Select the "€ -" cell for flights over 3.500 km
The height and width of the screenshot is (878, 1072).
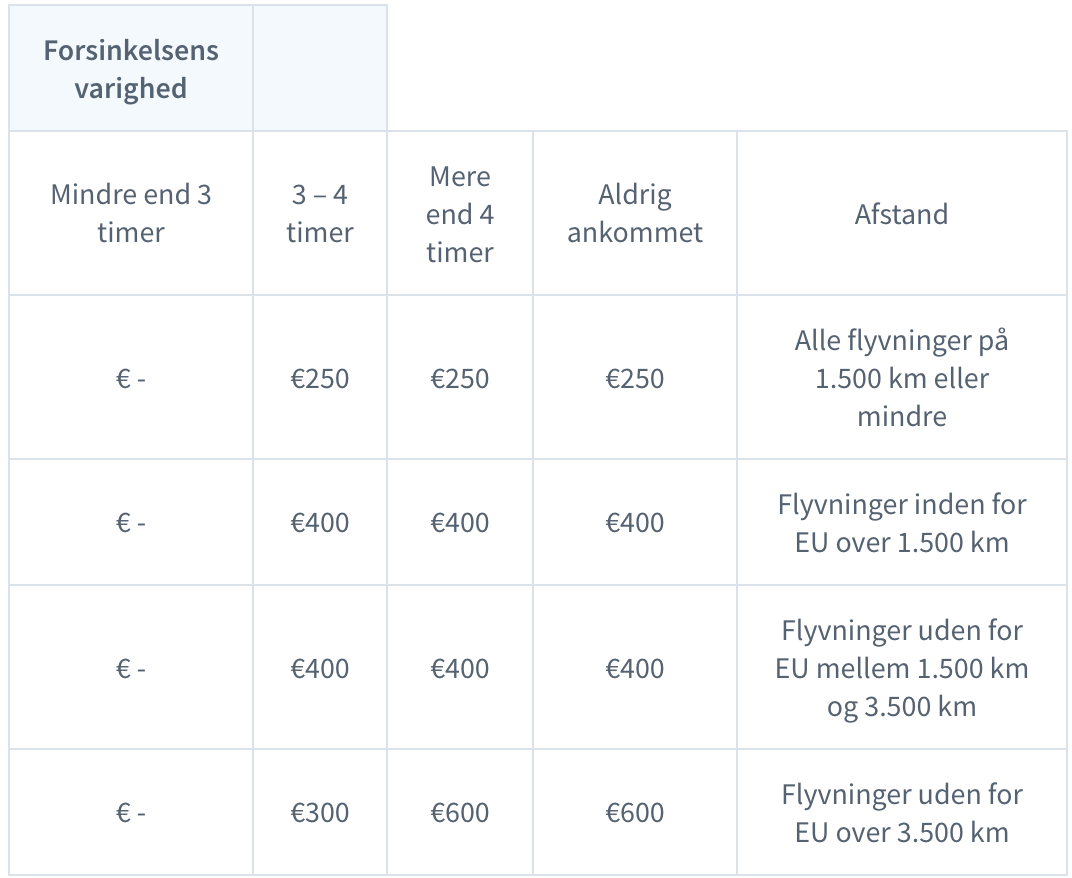(131, 812)
